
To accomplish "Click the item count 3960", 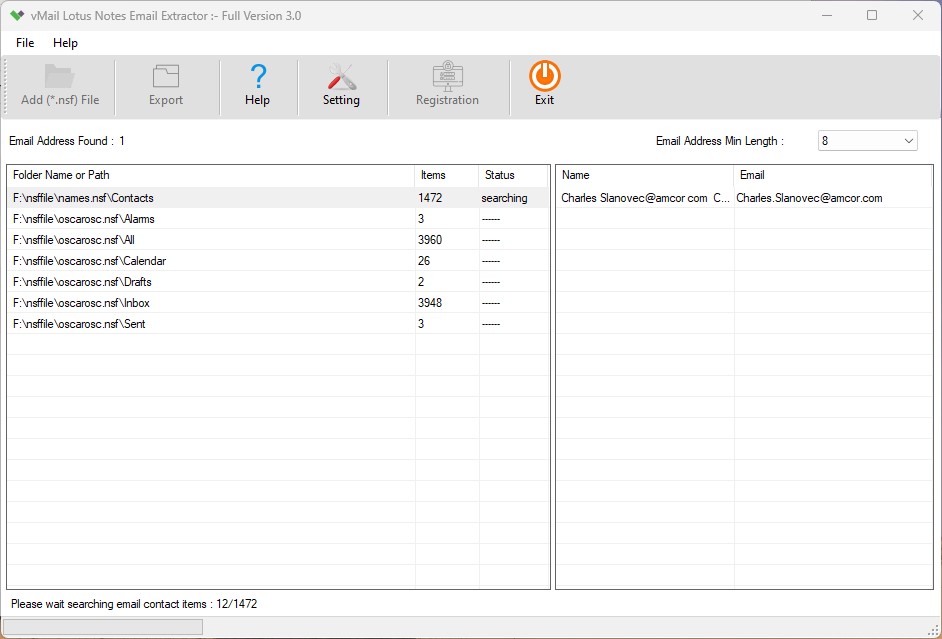I will [x=430, y=240].
